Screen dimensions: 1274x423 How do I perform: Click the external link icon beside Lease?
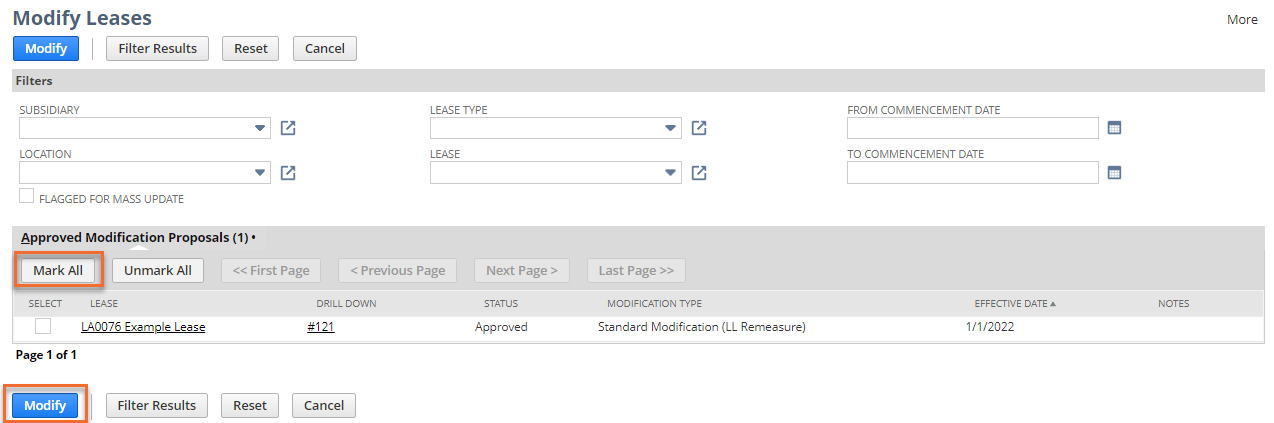click(x=699, y=173)
